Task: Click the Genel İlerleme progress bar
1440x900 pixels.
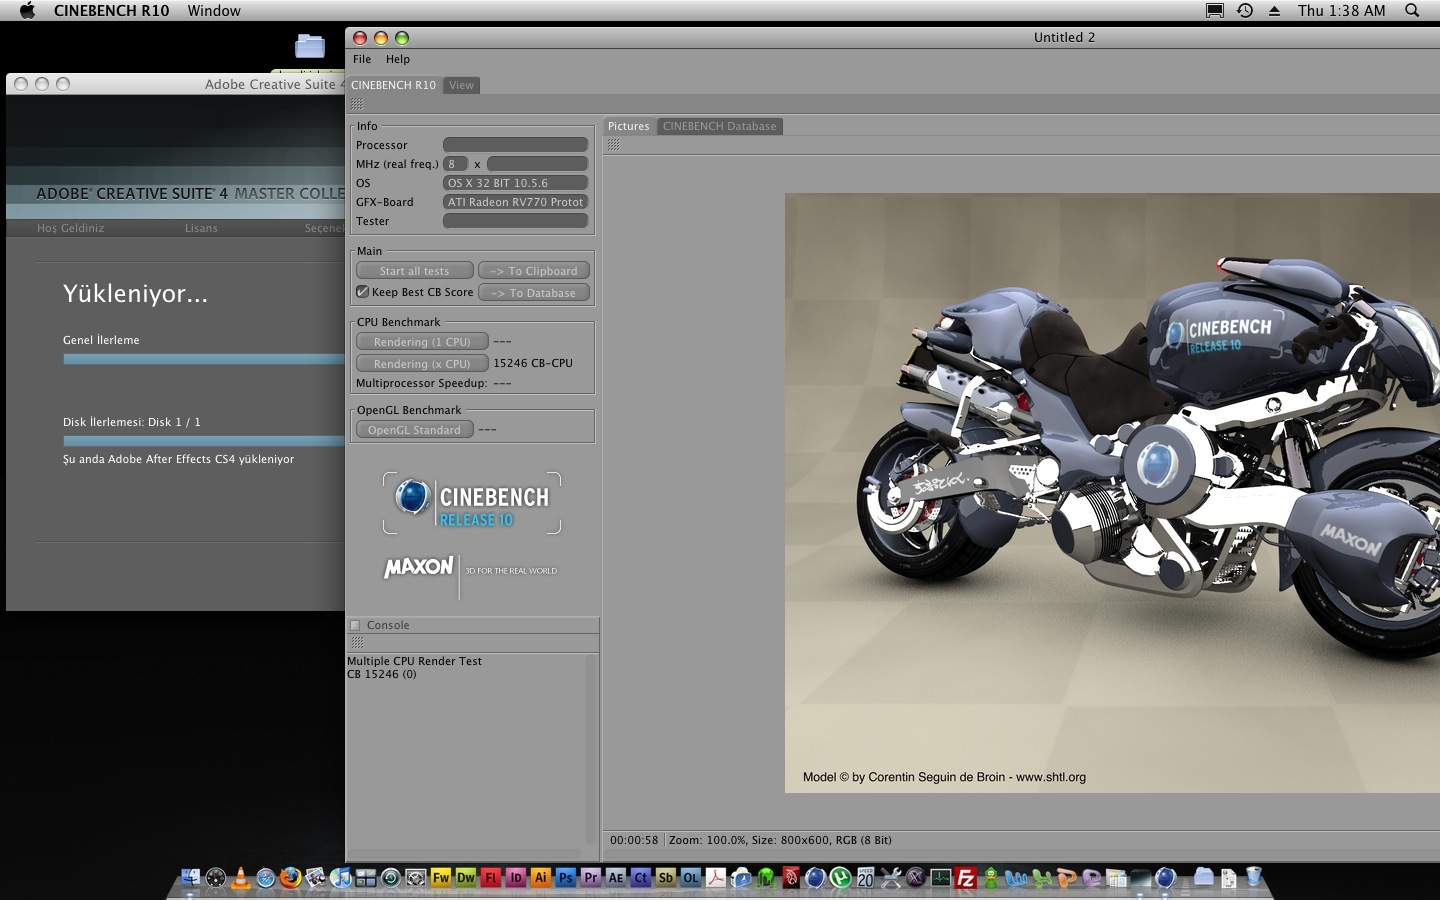Action: click(x=204, y=359)
